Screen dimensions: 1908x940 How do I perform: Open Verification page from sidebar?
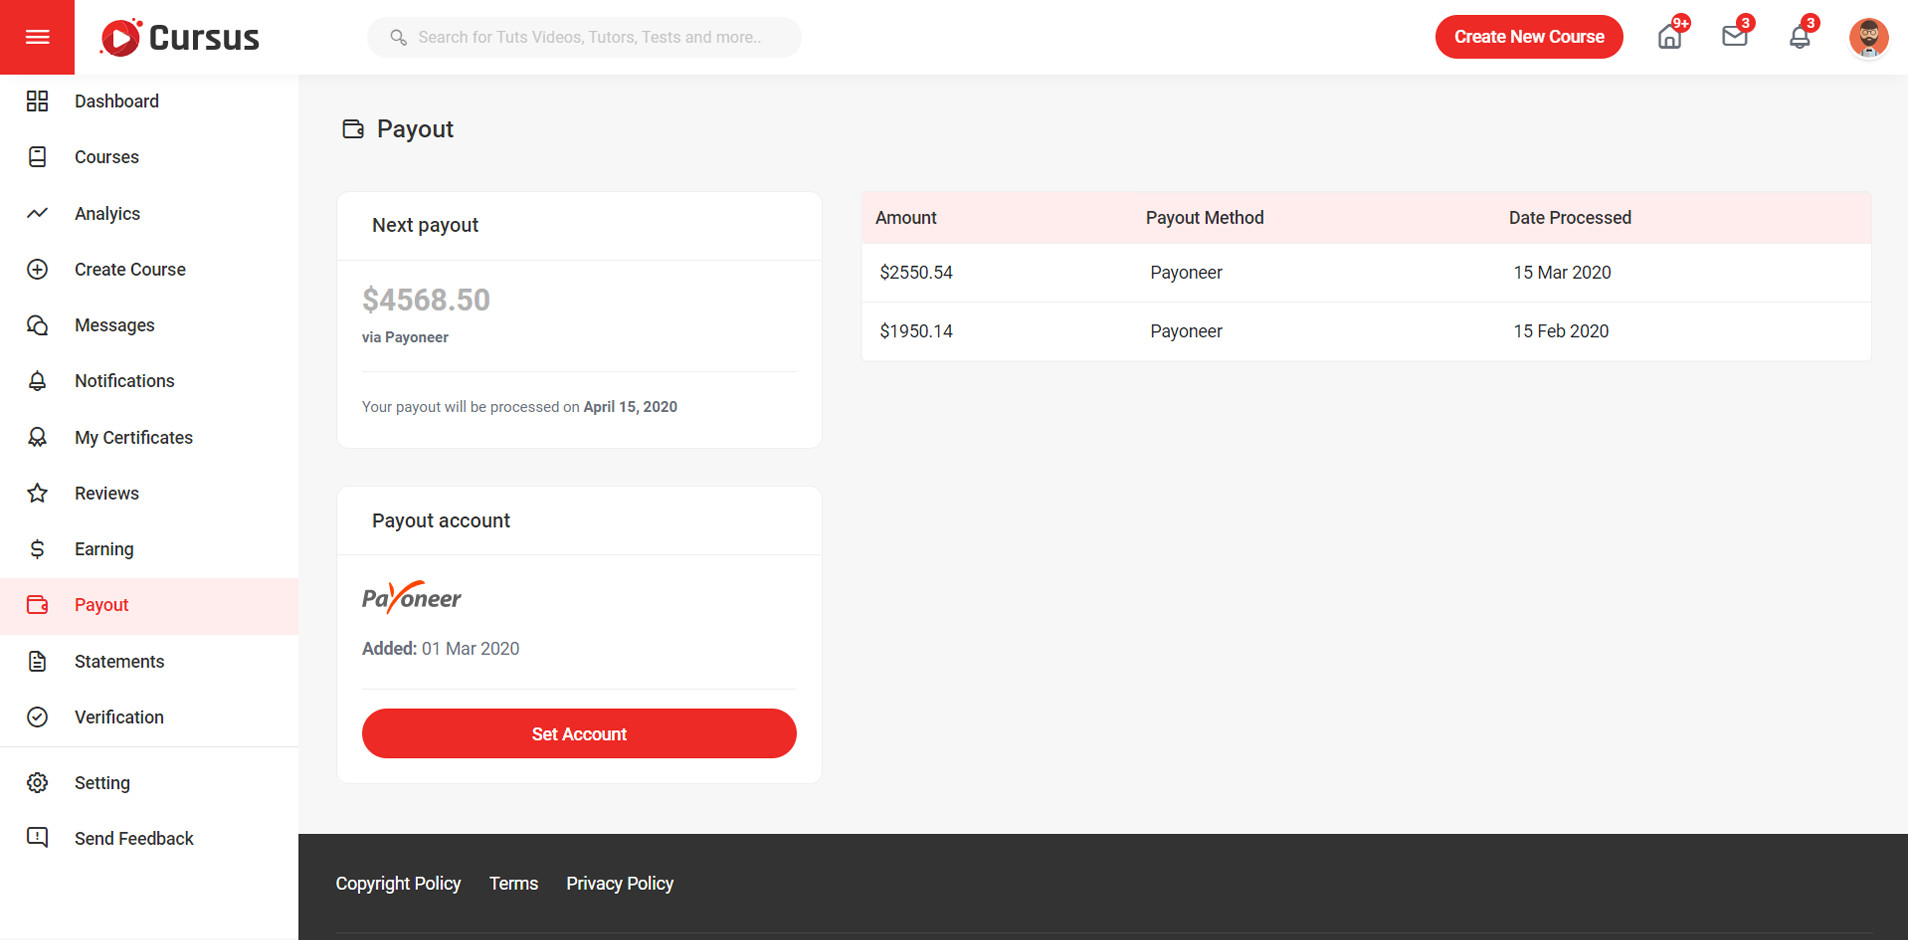[119, 718]
